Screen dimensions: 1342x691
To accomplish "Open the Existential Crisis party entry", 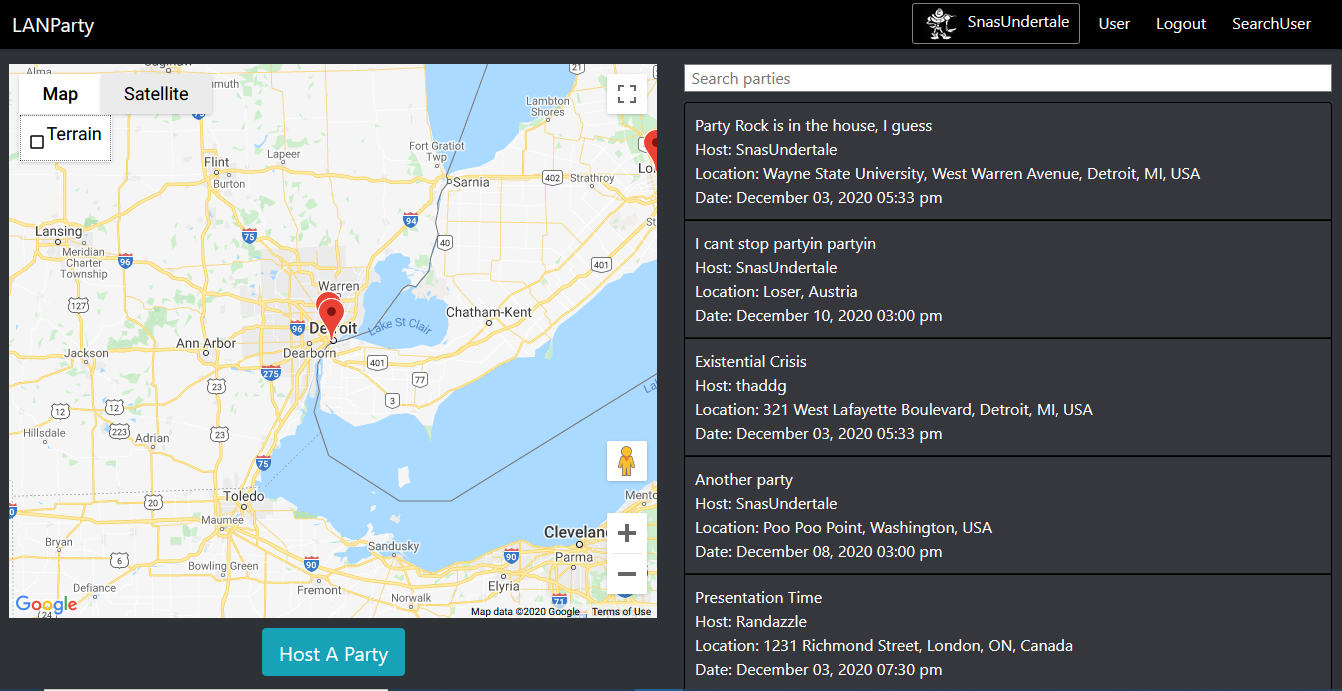I will click(x=1007, y=397).
